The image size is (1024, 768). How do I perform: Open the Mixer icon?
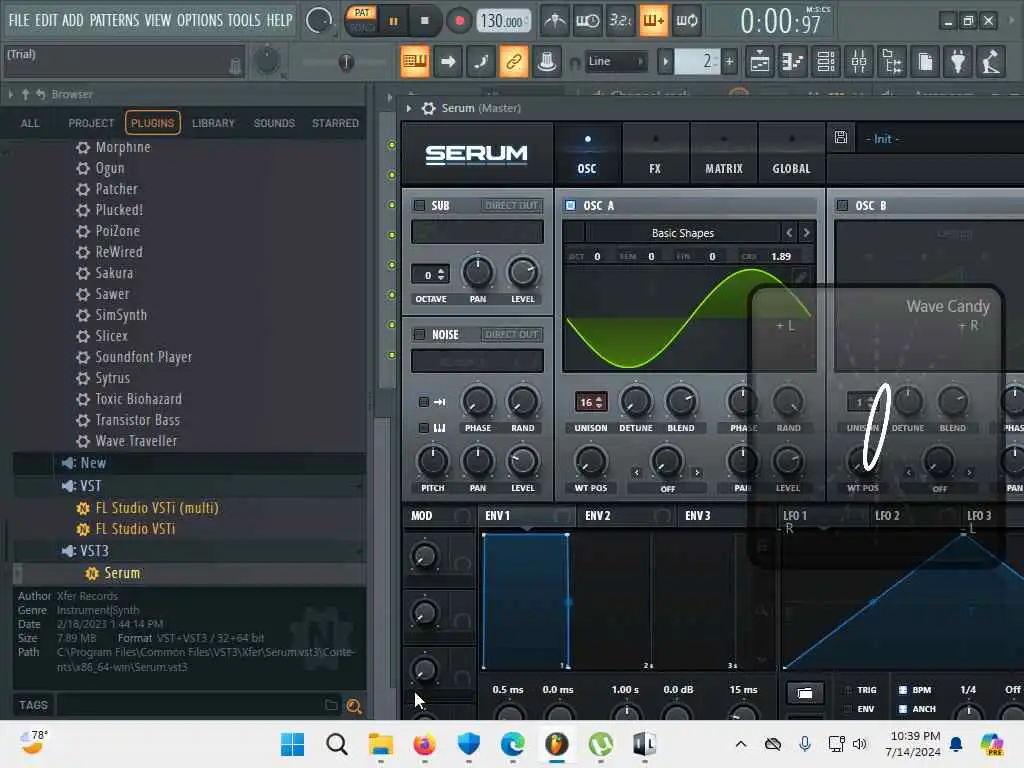859,62
